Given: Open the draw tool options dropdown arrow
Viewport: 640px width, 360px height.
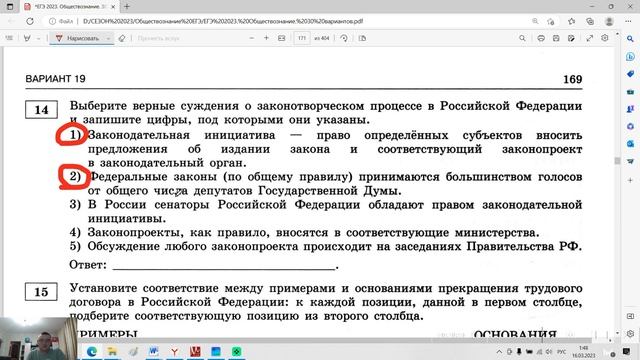Looking at the screenshot, I should 109,38.
